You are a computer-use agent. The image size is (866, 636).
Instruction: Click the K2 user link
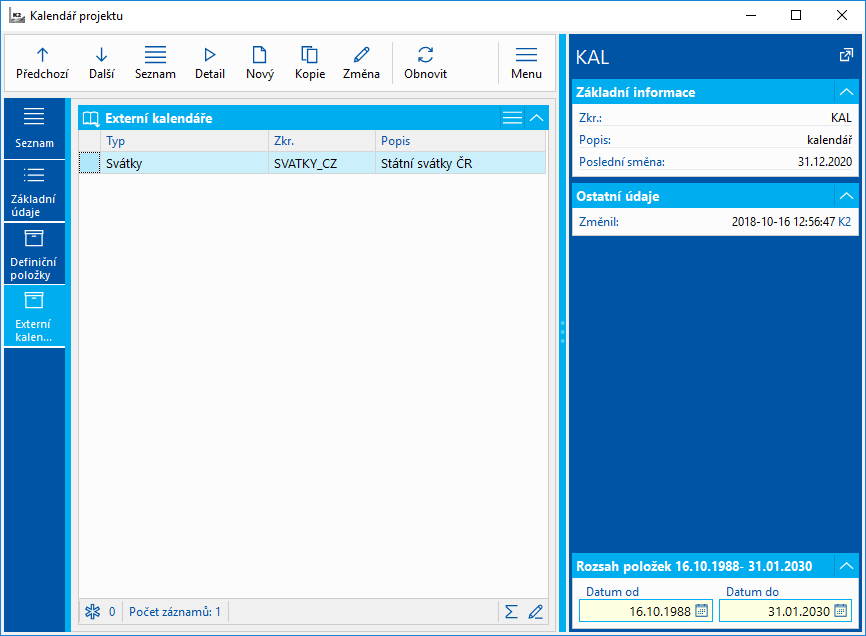click(844, 222)
